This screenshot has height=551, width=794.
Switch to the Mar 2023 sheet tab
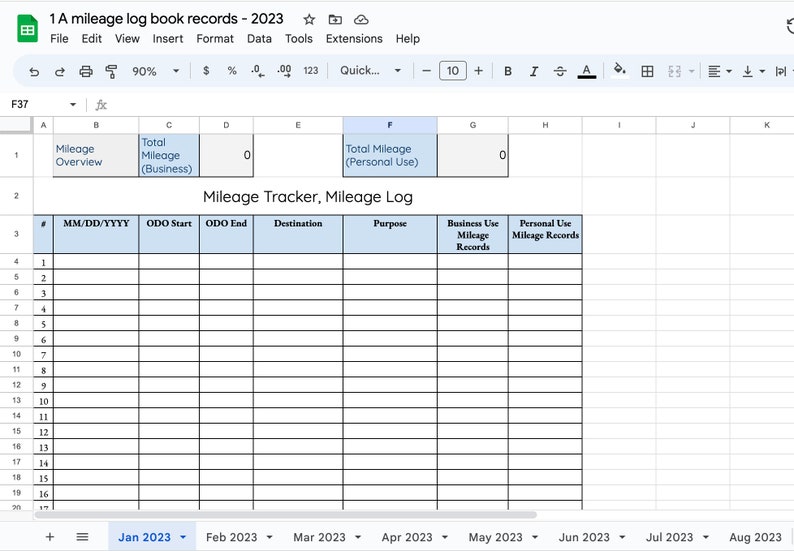point(319,537)
